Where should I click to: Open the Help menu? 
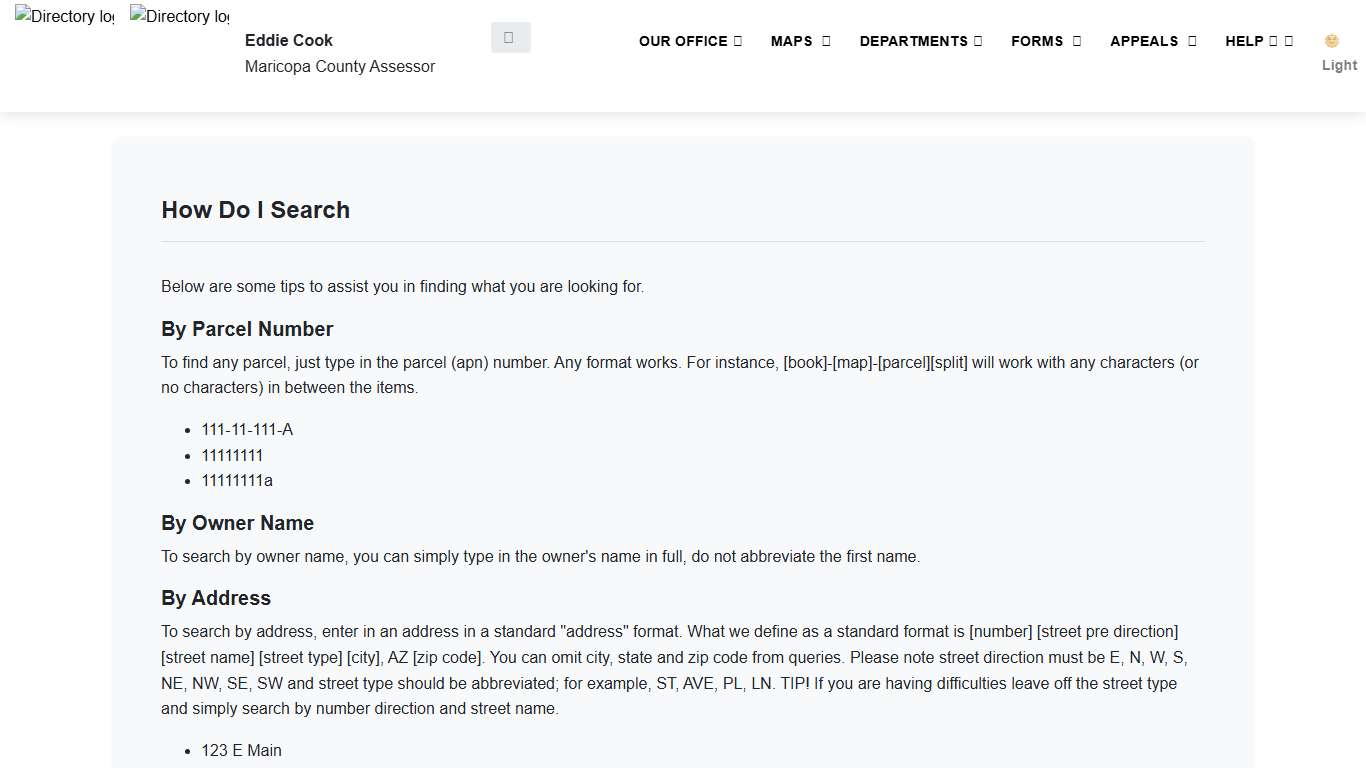[x=1244, y=41]
